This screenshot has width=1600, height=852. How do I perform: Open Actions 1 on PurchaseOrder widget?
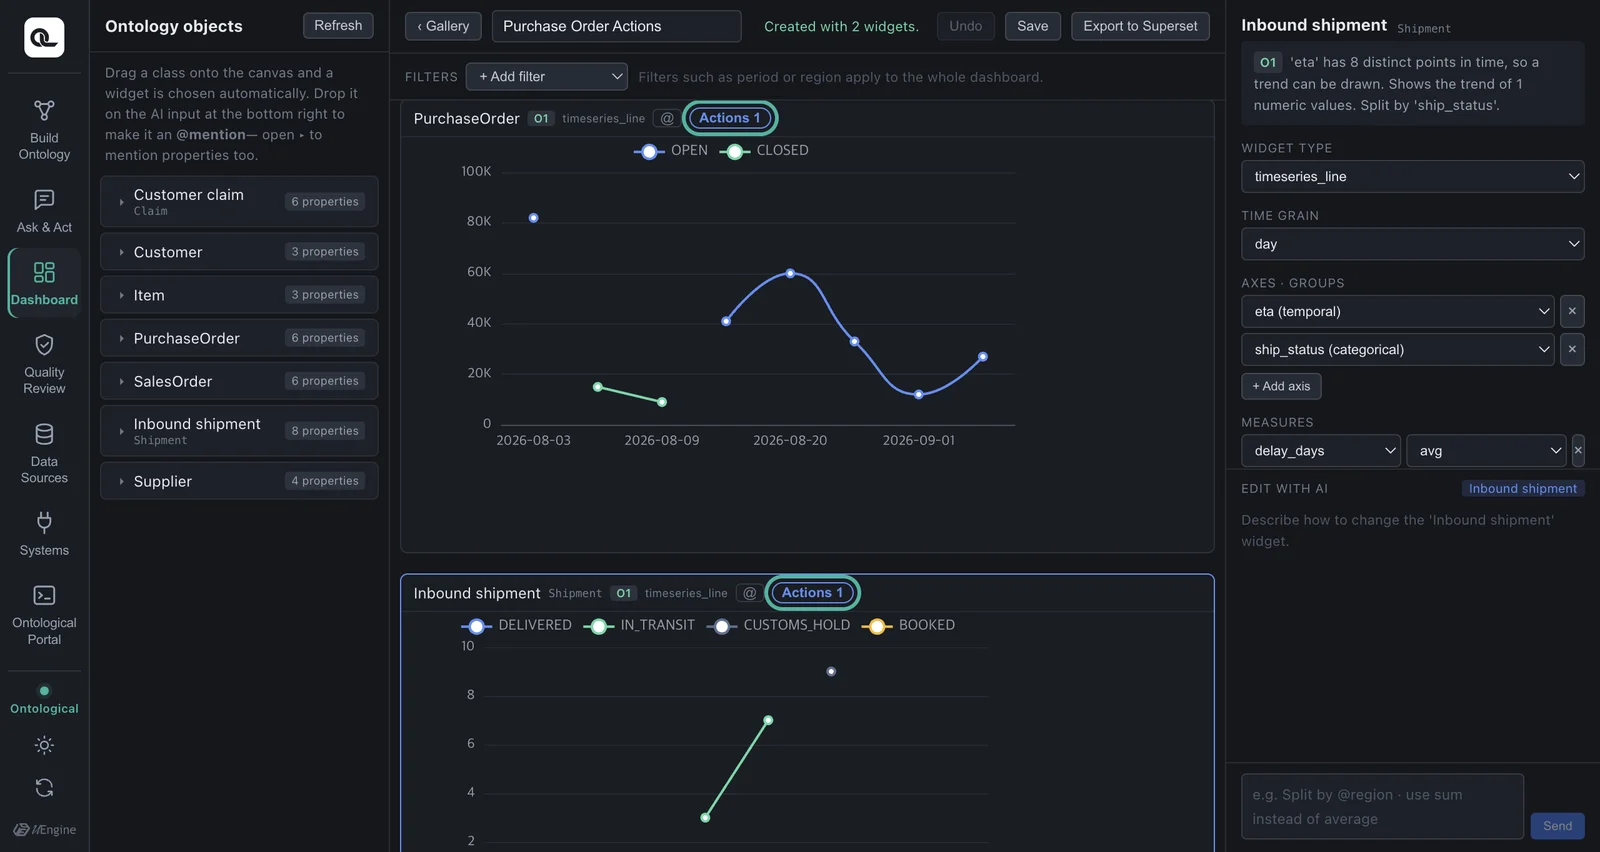tap(730, 118)
